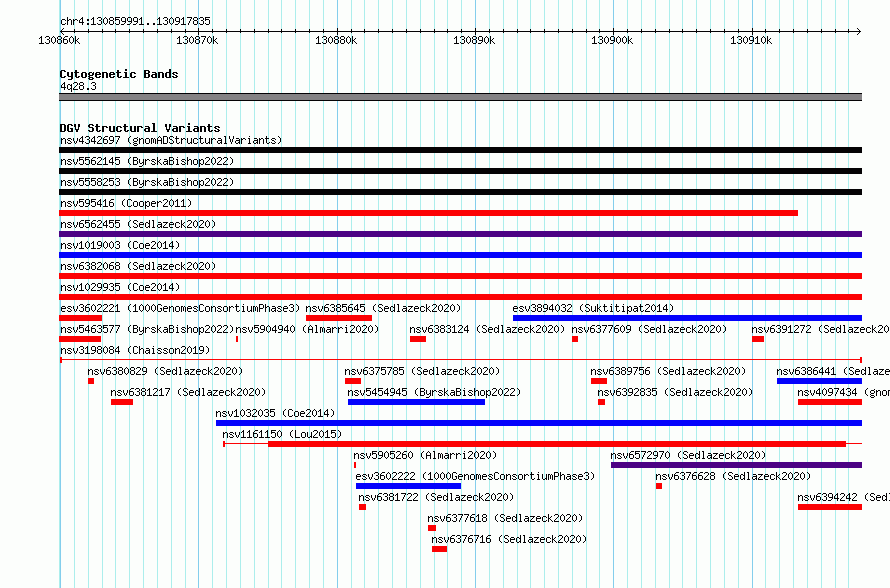Click the nsv595416 Cooper2011 red bar
The image size is (890, 588).
point(429,213)
